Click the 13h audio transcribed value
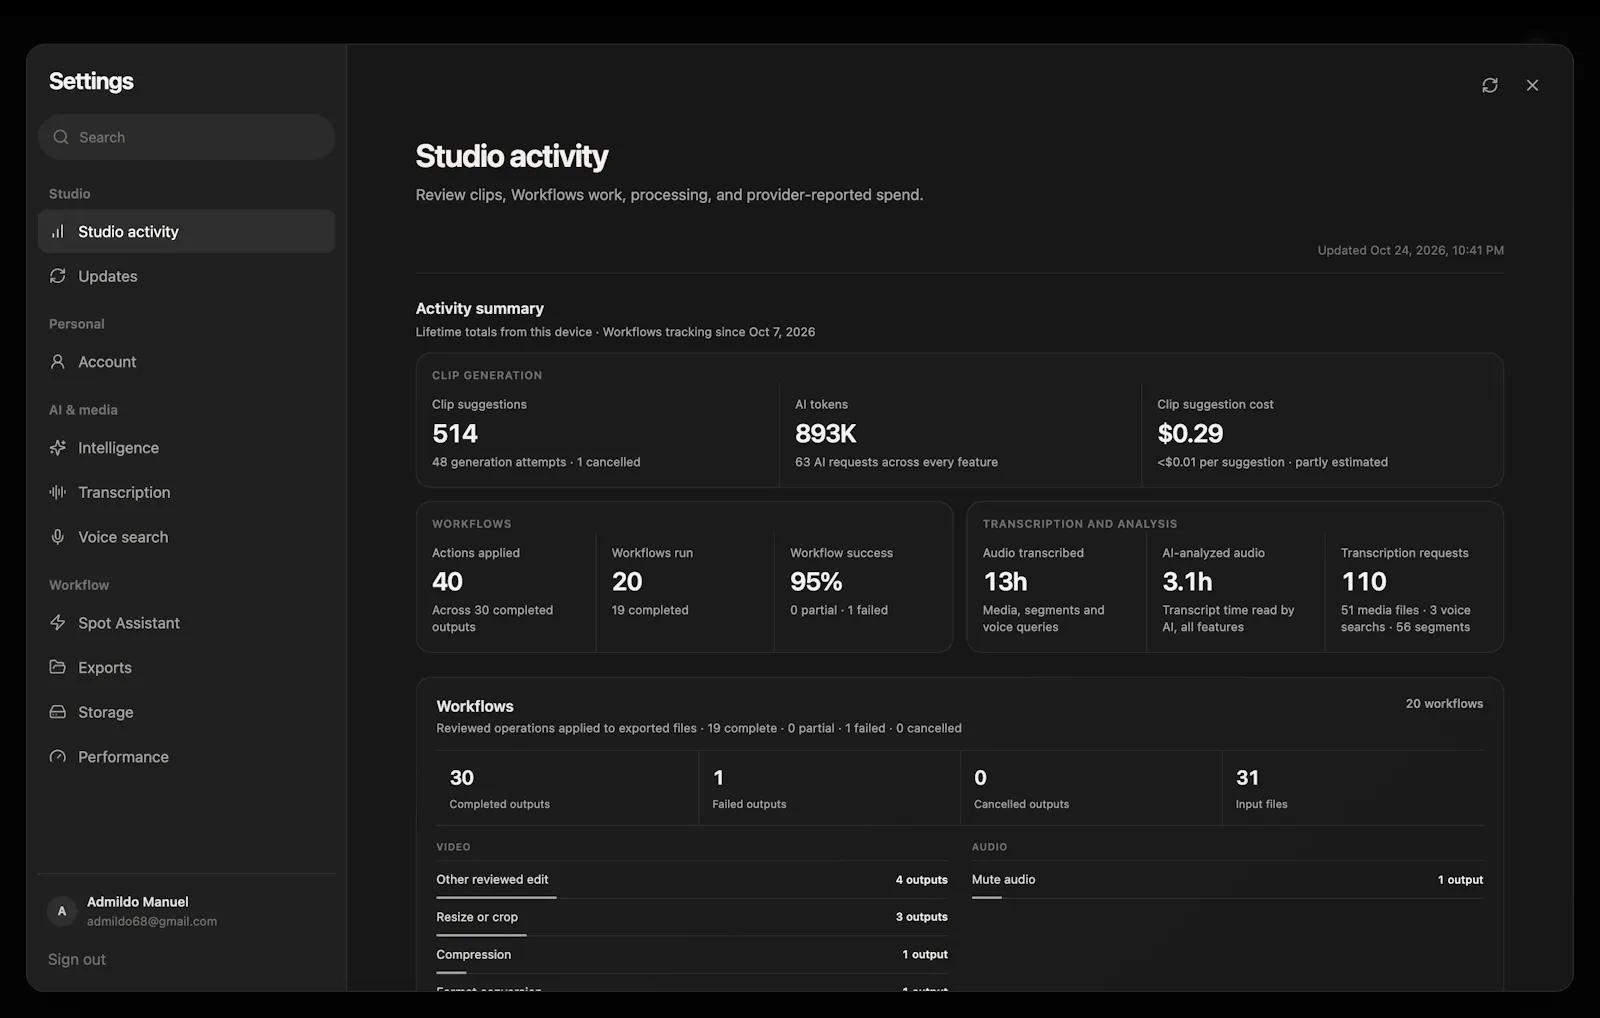 click(1005, 581)
